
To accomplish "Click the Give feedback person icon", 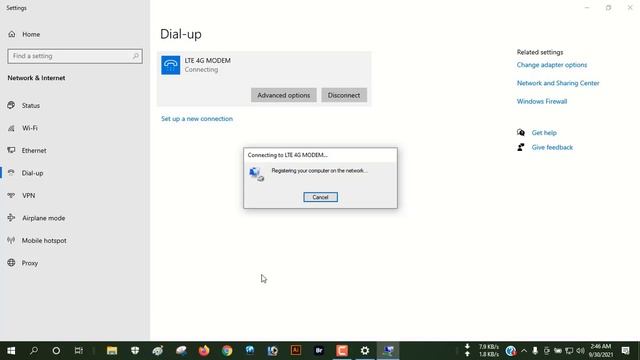I will point(521,147).
